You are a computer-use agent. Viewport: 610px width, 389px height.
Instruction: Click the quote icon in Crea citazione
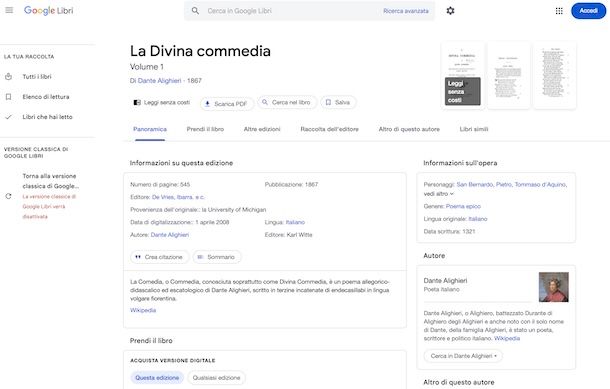coord(138,257)
